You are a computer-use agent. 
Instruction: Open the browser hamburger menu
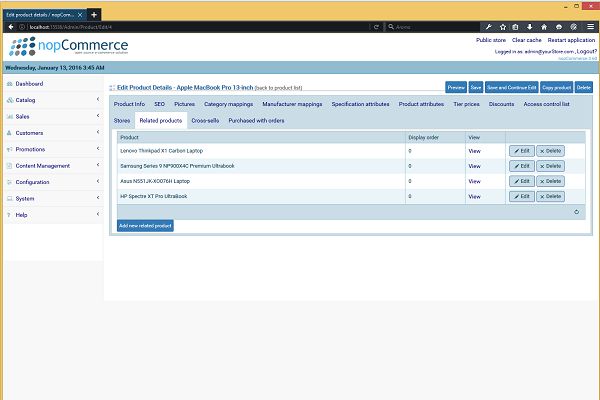pos(590,27)
